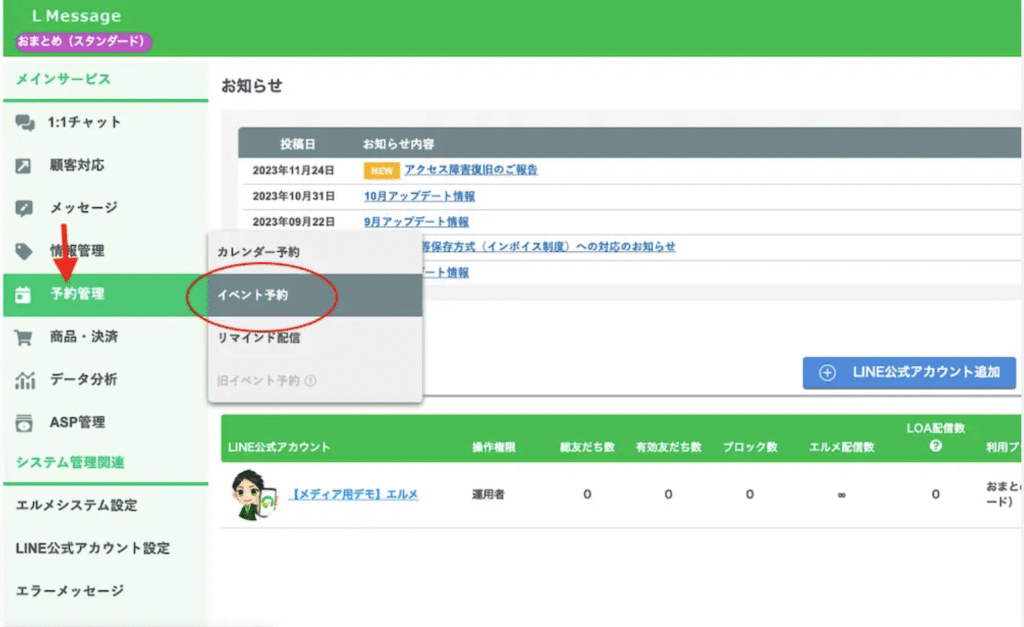Click the 情報管理 tag icon
Screen dimensions: 1024x627
point(25,251)
